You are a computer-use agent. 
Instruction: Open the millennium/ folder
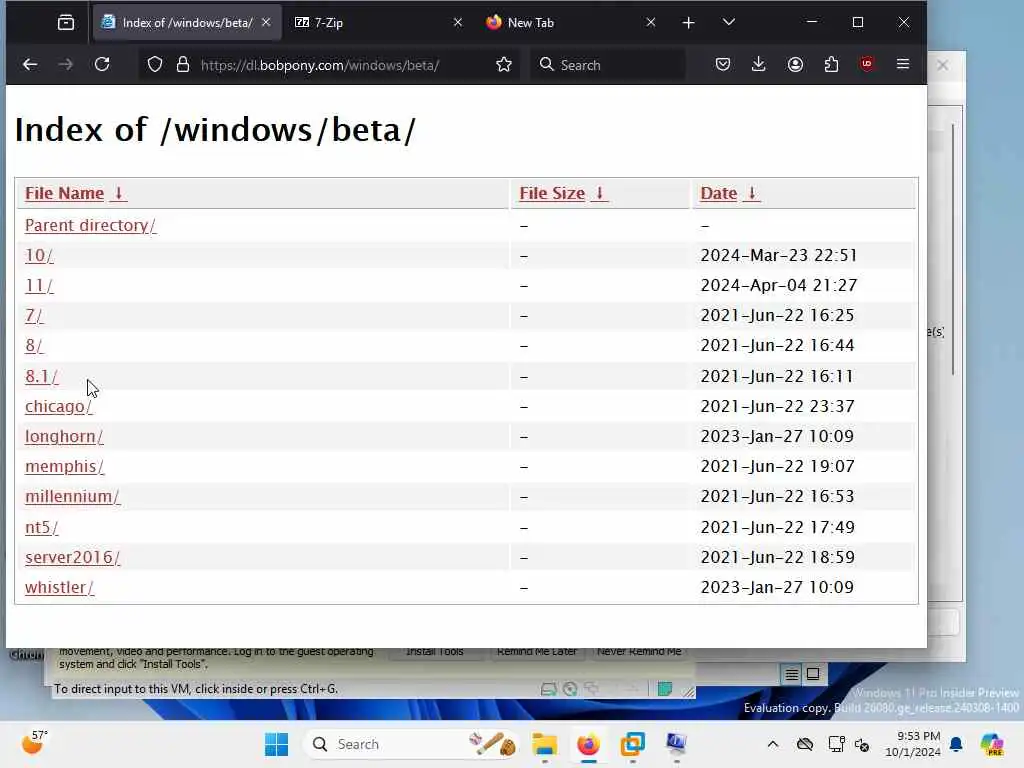coord(72,496)
